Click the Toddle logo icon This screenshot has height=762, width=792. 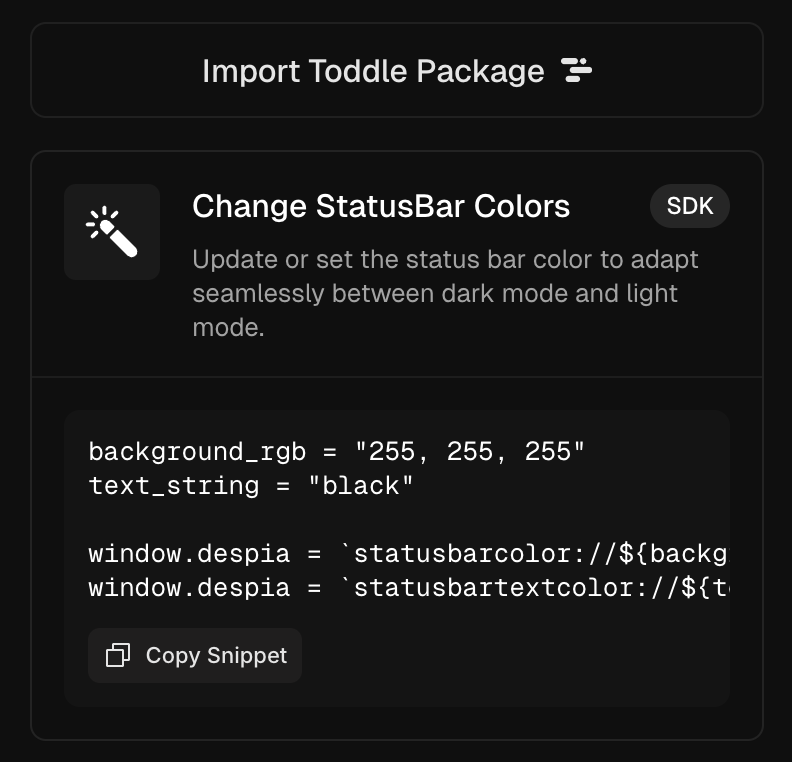point(577,70)
